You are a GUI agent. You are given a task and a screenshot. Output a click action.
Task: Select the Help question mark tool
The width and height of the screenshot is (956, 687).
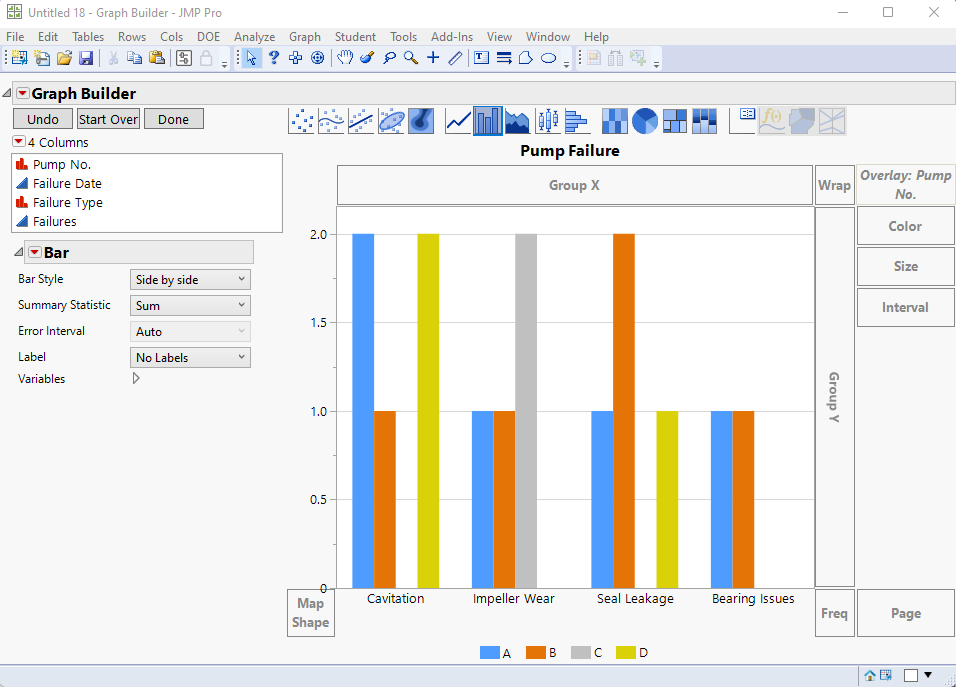tap(274, 58)
